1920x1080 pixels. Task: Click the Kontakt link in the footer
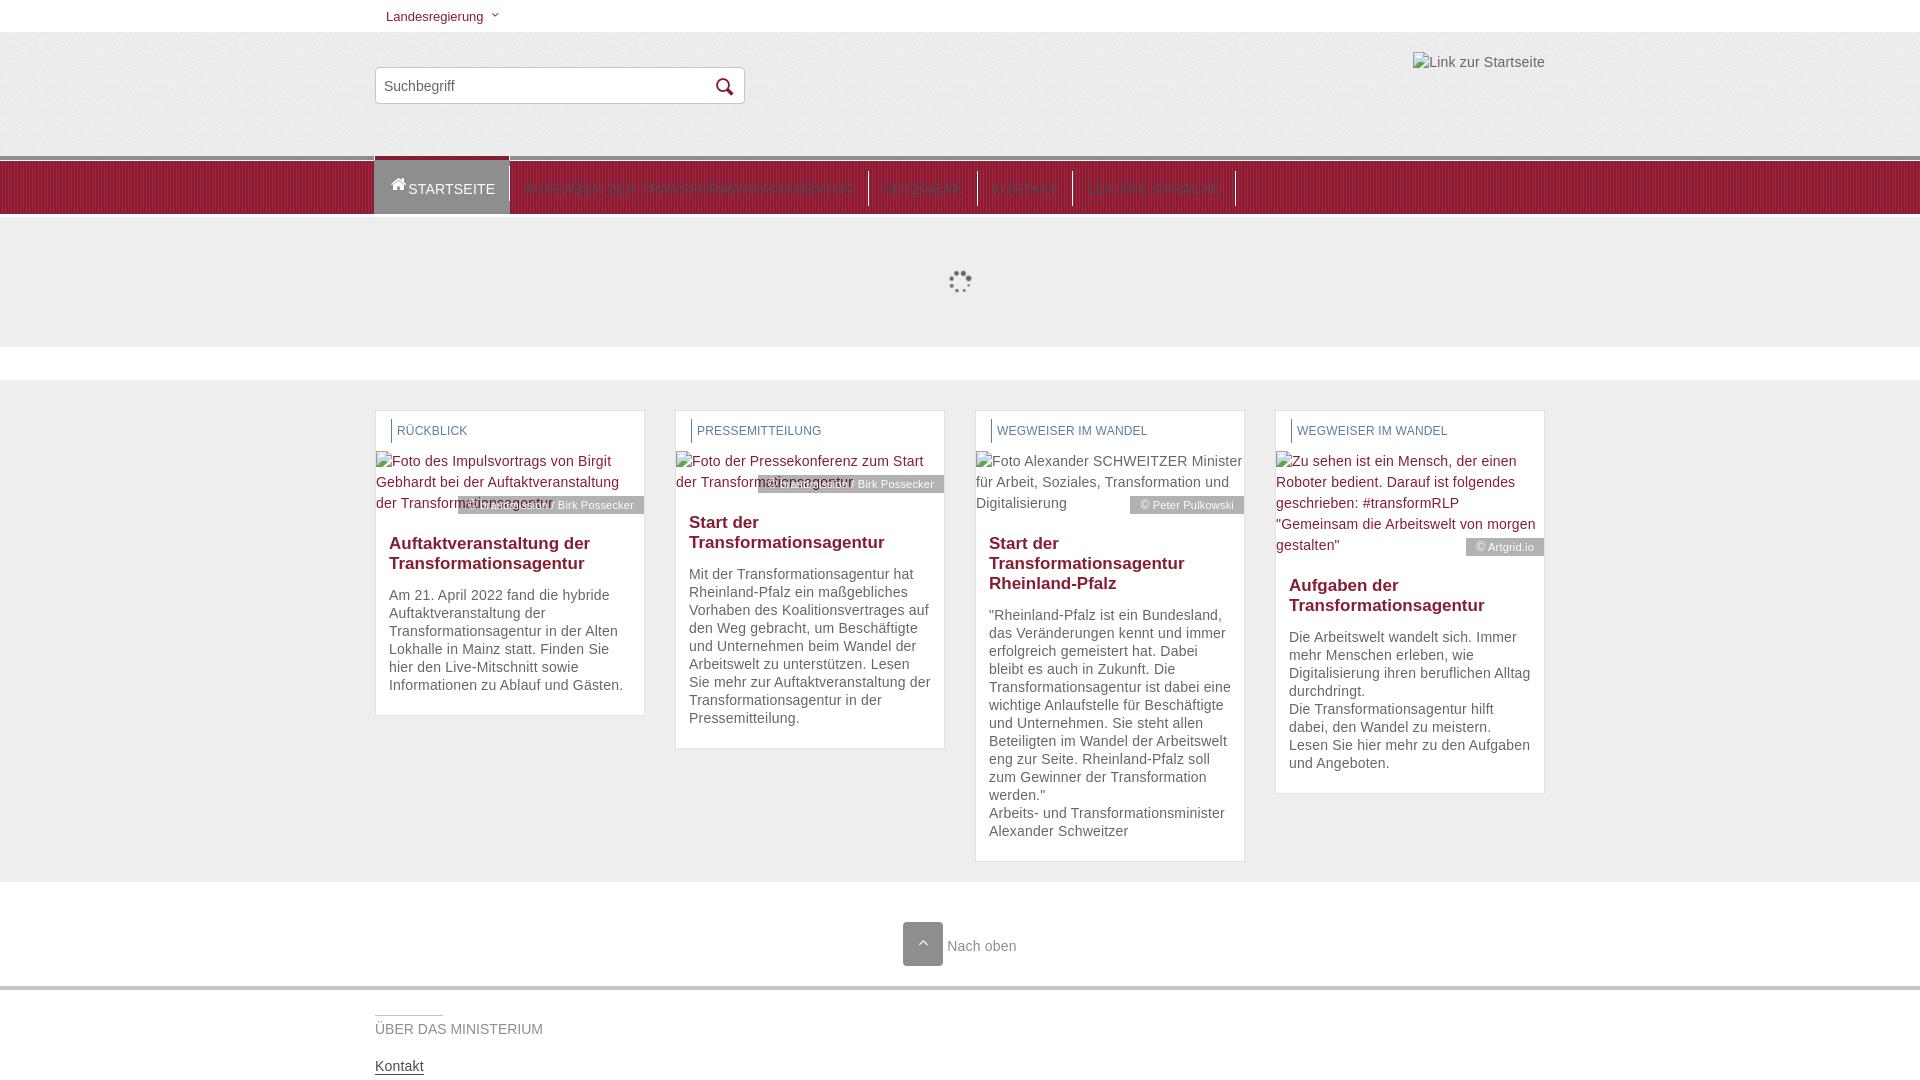(x=398, y=1066)
